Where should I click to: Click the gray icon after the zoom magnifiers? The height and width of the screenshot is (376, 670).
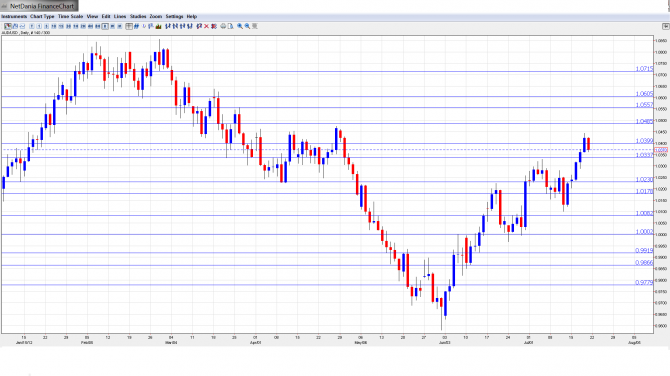point(255,26)
